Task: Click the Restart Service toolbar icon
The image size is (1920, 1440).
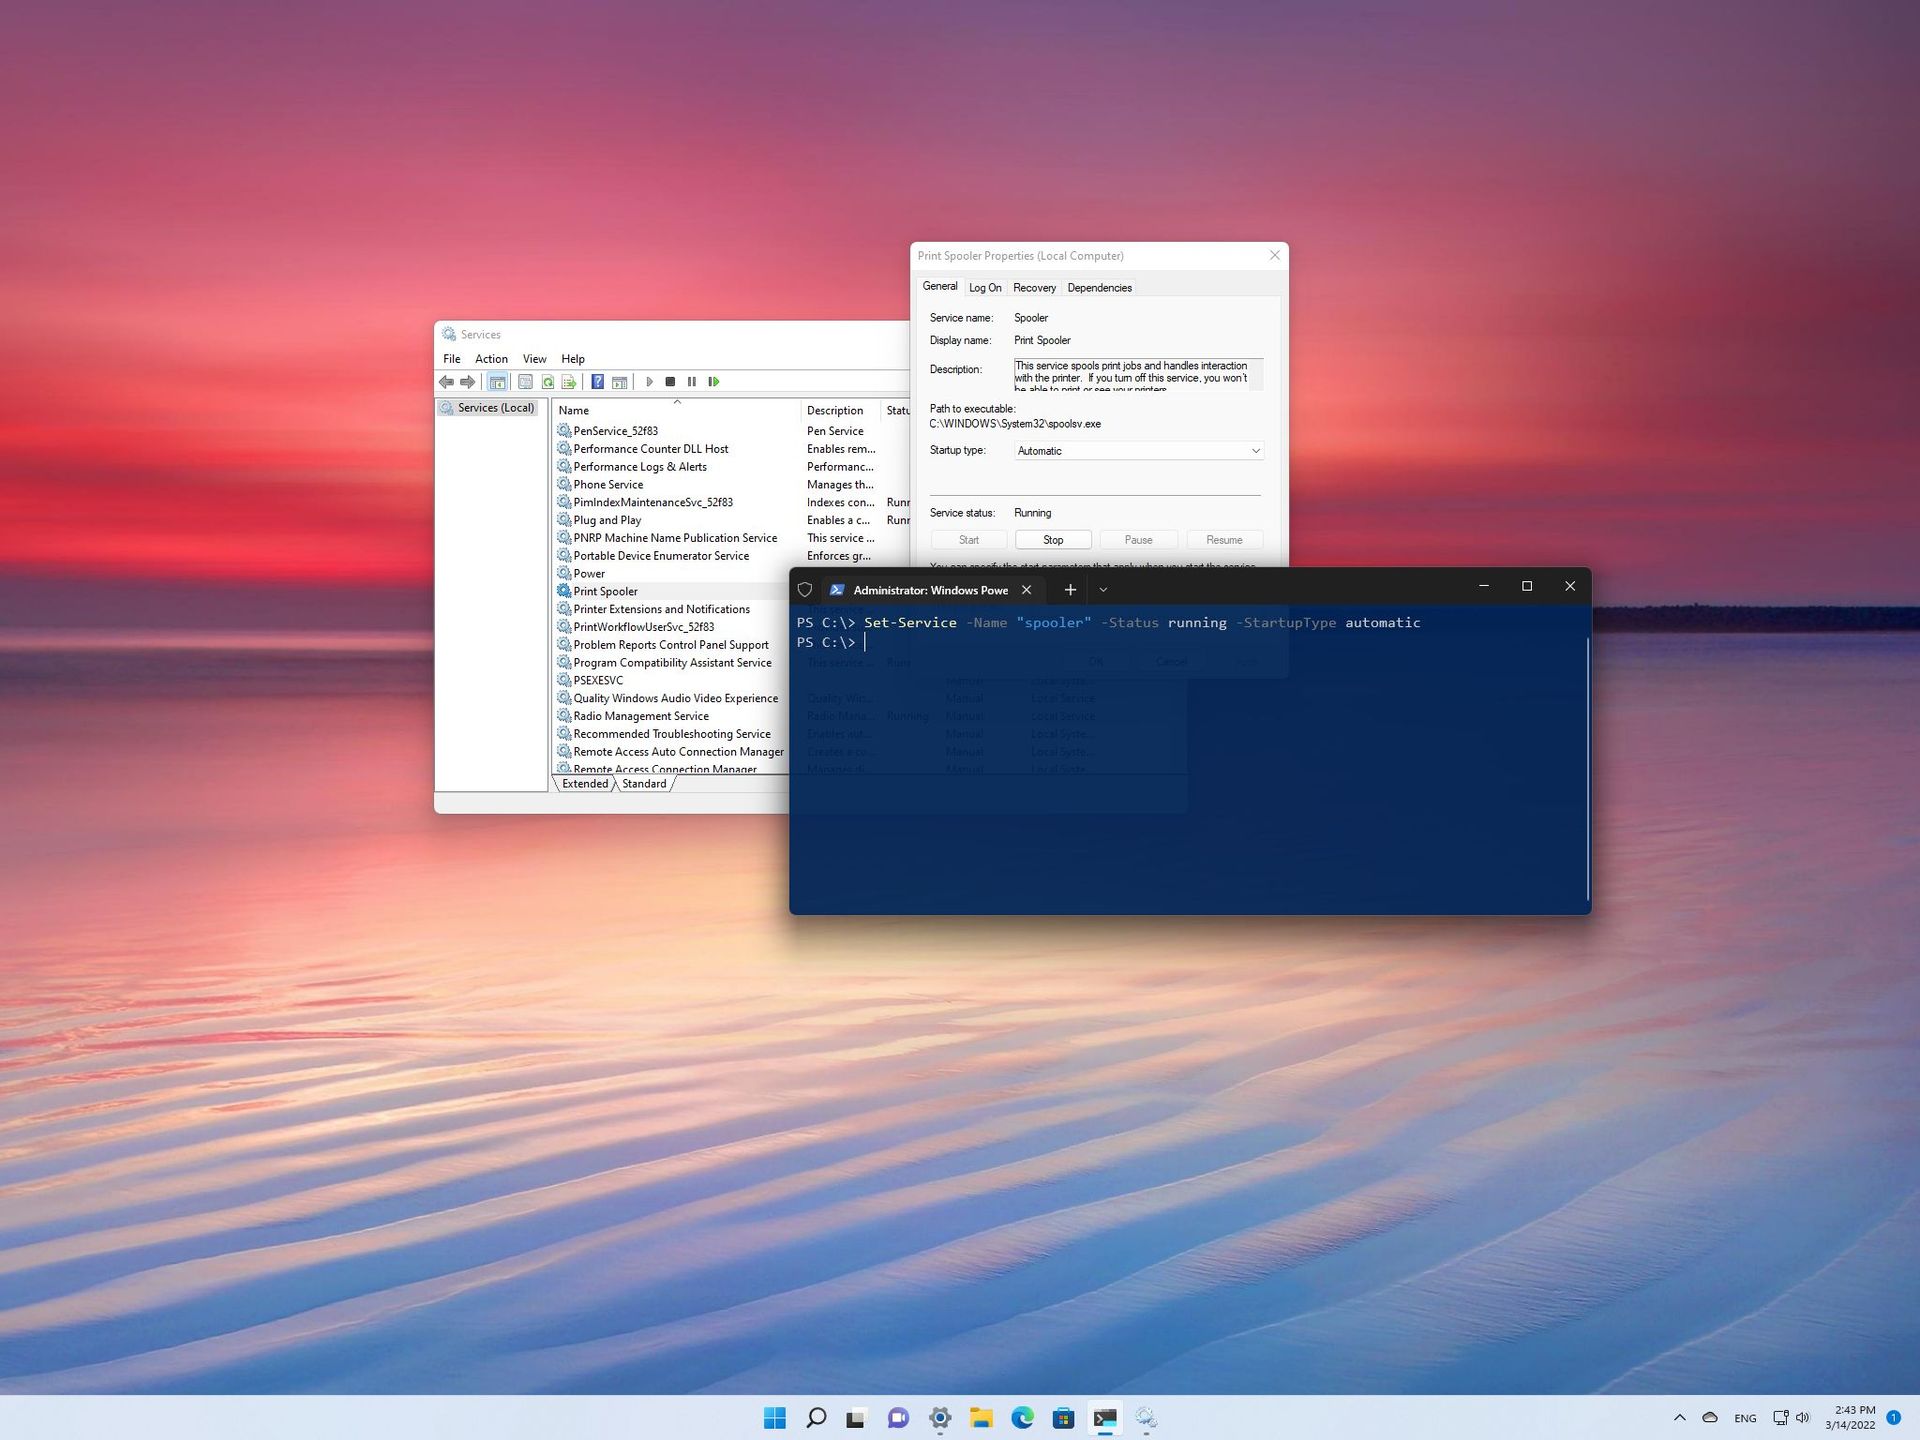Action: pyautogui.click(x=714, y=381)
